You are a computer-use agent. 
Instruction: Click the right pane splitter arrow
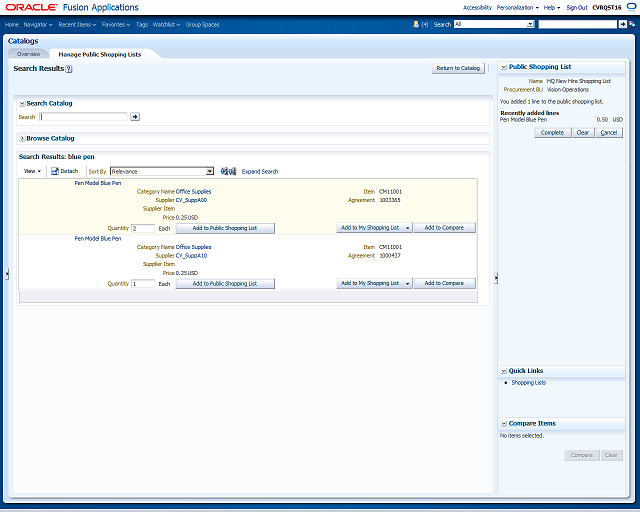(x=496, y=278)
